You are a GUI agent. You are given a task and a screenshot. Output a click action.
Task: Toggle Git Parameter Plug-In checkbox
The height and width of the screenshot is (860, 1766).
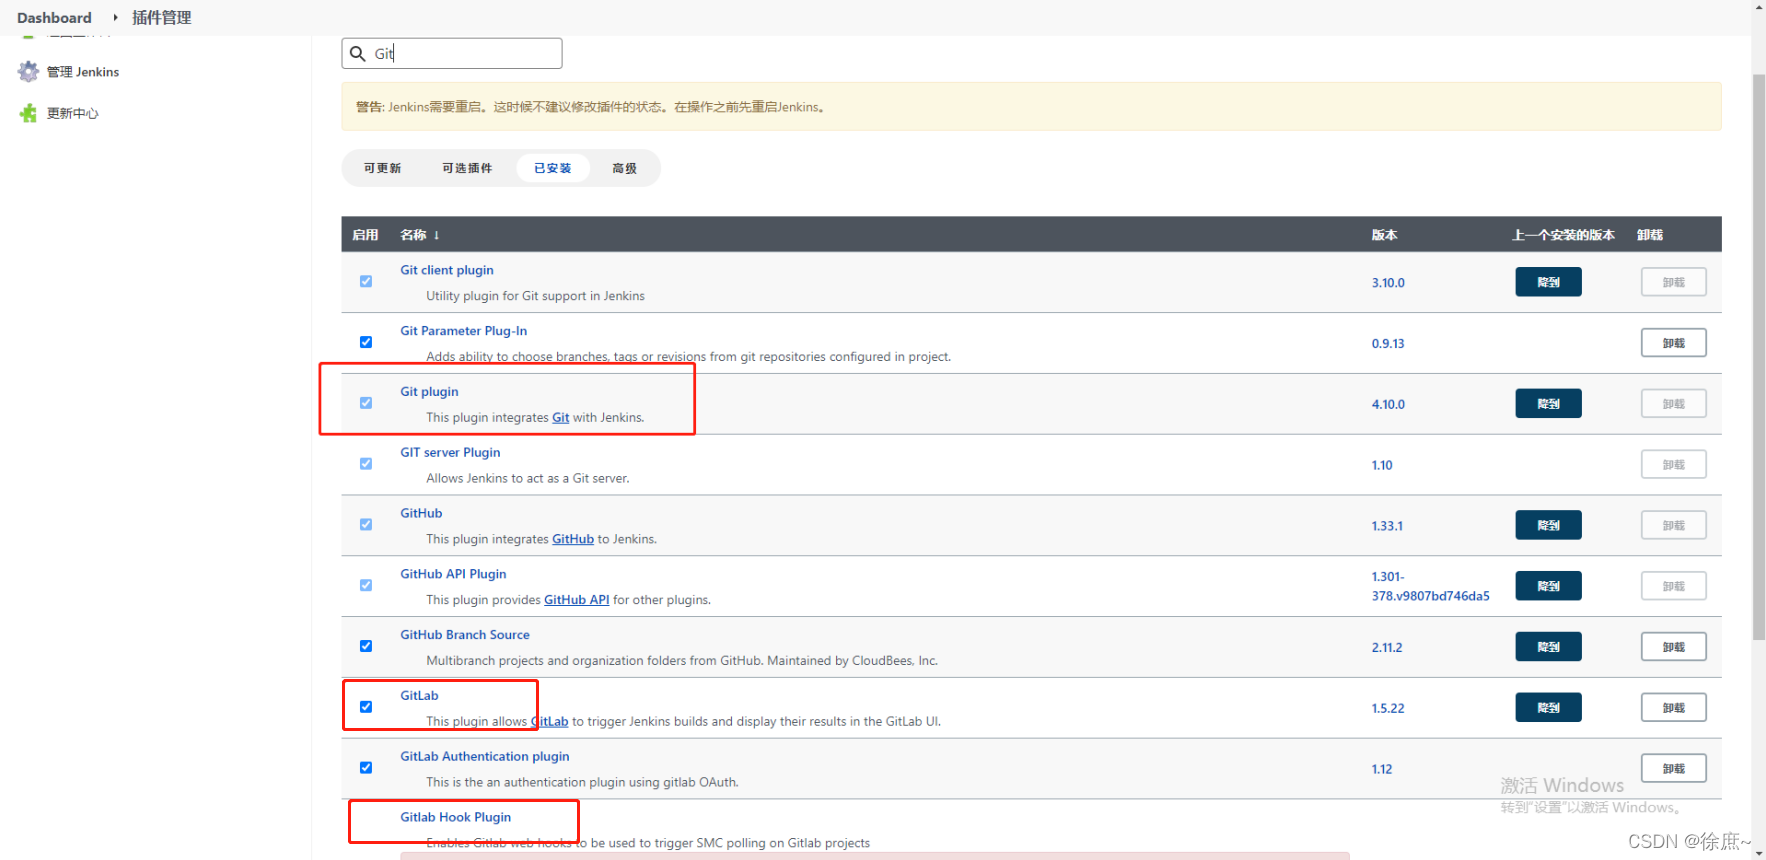(x=366, y=342)
